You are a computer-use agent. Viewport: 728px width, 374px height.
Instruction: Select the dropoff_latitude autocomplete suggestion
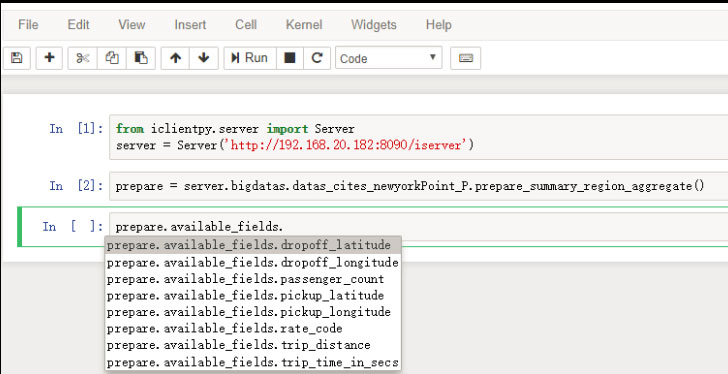[253, 245]
